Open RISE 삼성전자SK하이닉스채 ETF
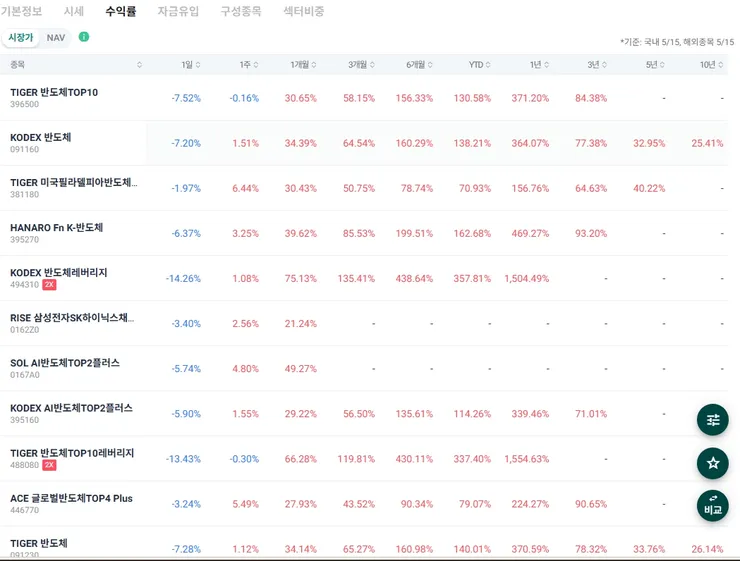Viewport: 740px width, 561px height. (x=363, y=323)
